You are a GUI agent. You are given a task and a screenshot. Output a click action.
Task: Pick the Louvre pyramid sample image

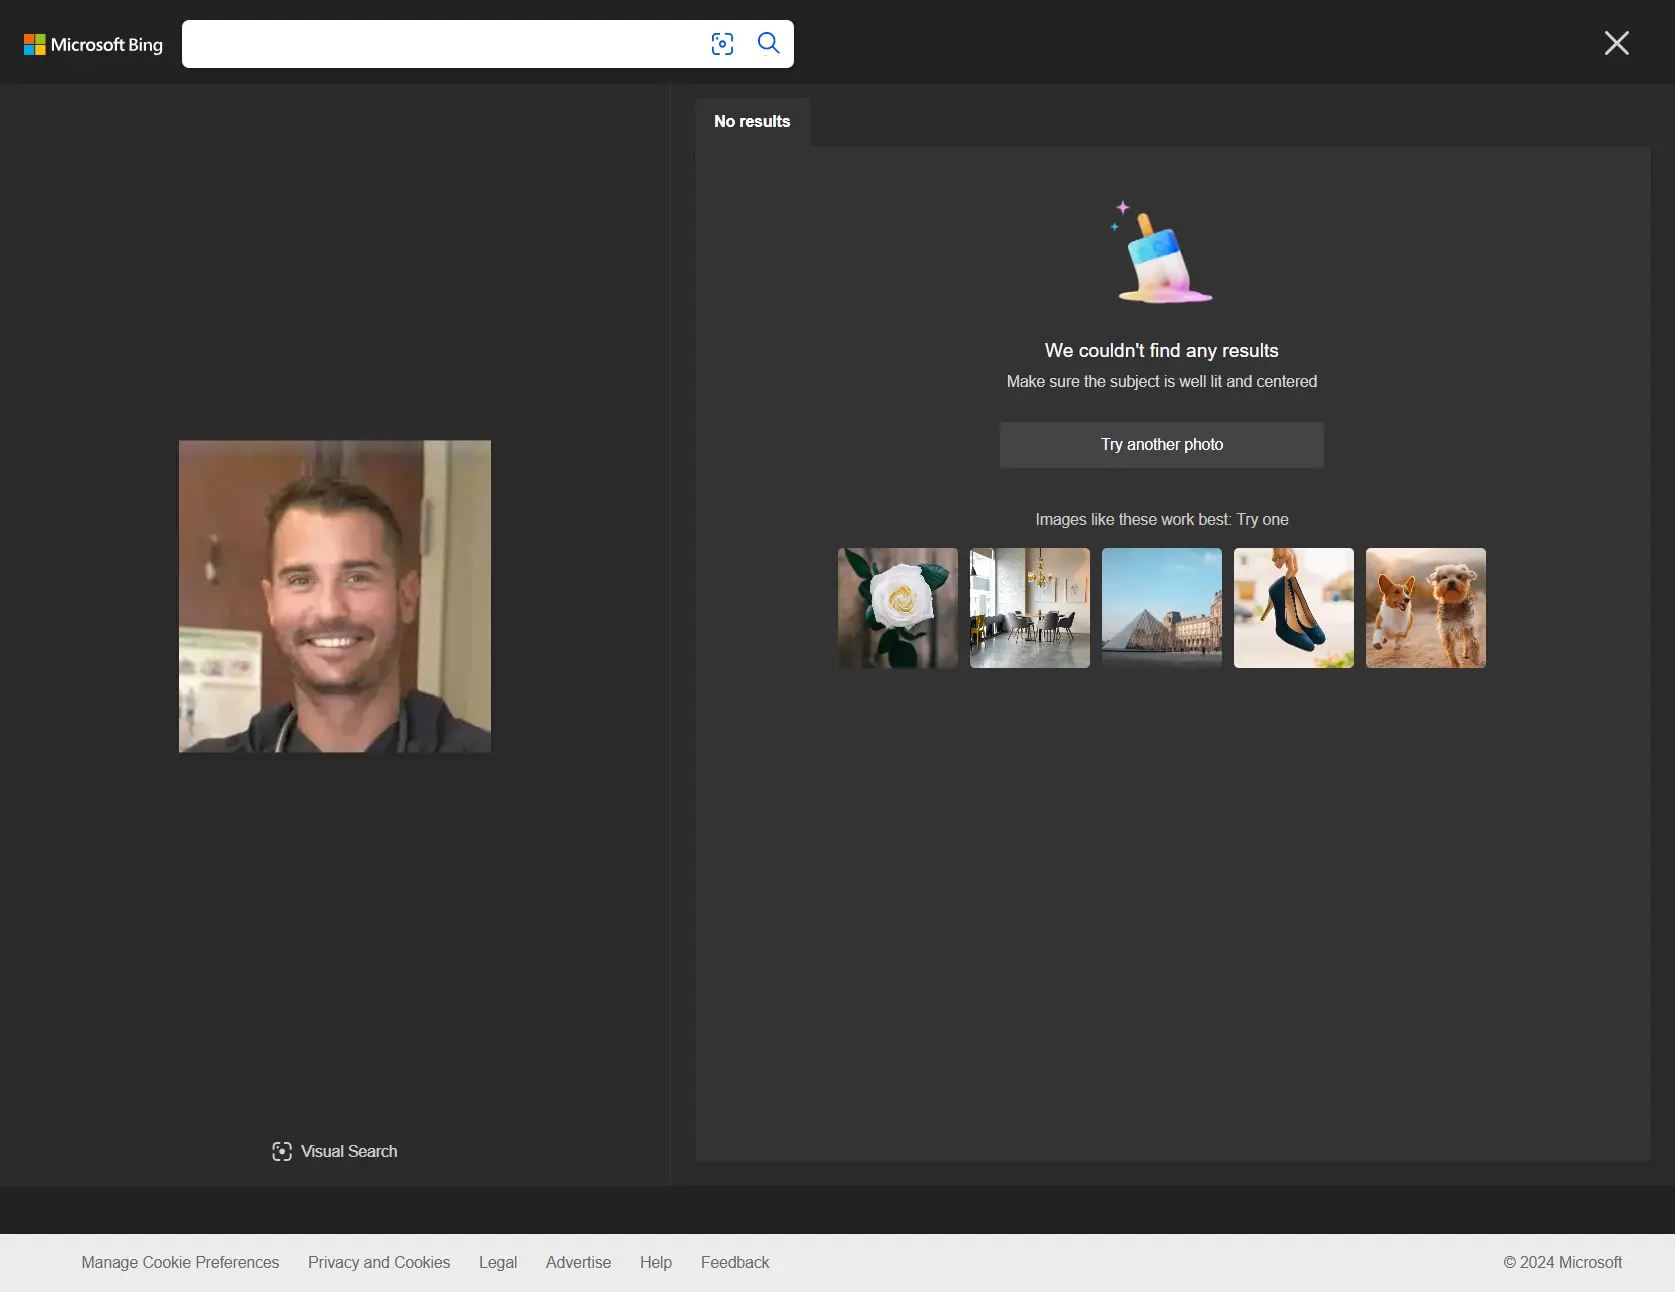point(1161,608)
